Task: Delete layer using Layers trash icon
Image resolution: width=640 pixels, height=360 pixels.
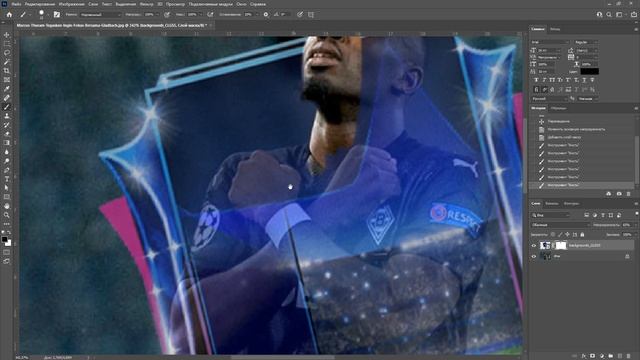Action: [629, 356]
